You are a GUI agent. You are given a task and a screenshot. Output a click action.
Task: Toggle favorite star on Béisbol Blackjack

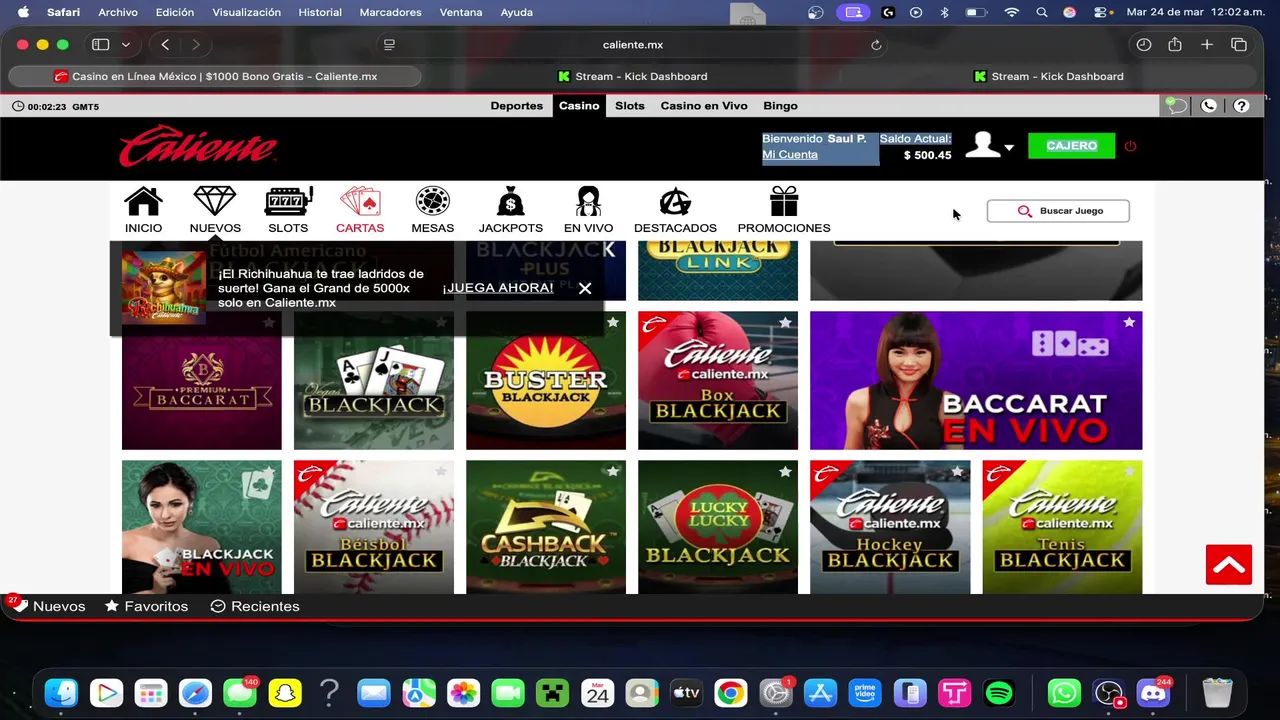click(441, 472)
